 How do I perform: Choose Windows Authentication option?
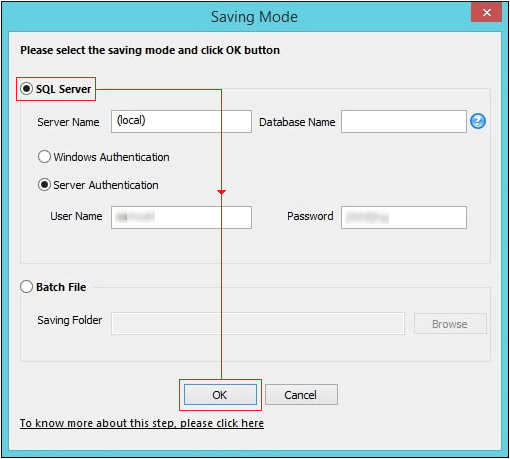(x=44, y=157)
